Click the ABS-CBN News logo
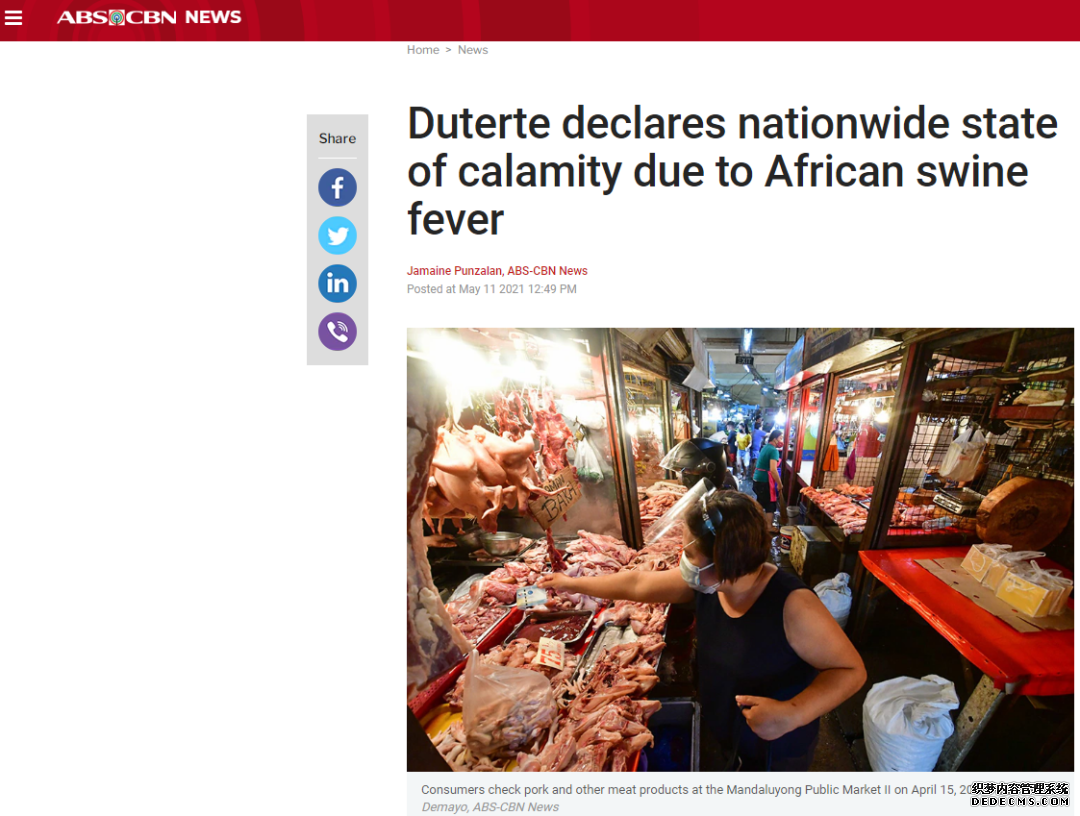The height and width of the screenshot is (816, 1080). 149,17
